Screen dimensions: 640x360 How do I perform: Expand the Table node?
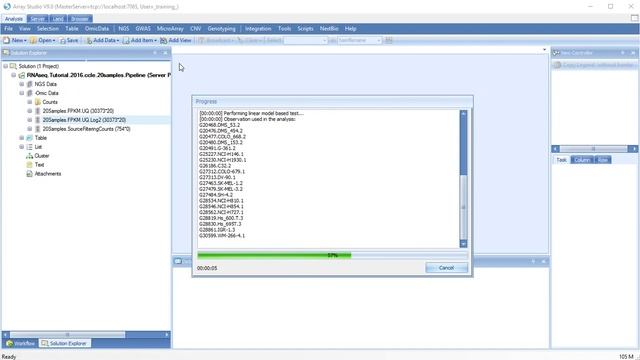(22, 138)
